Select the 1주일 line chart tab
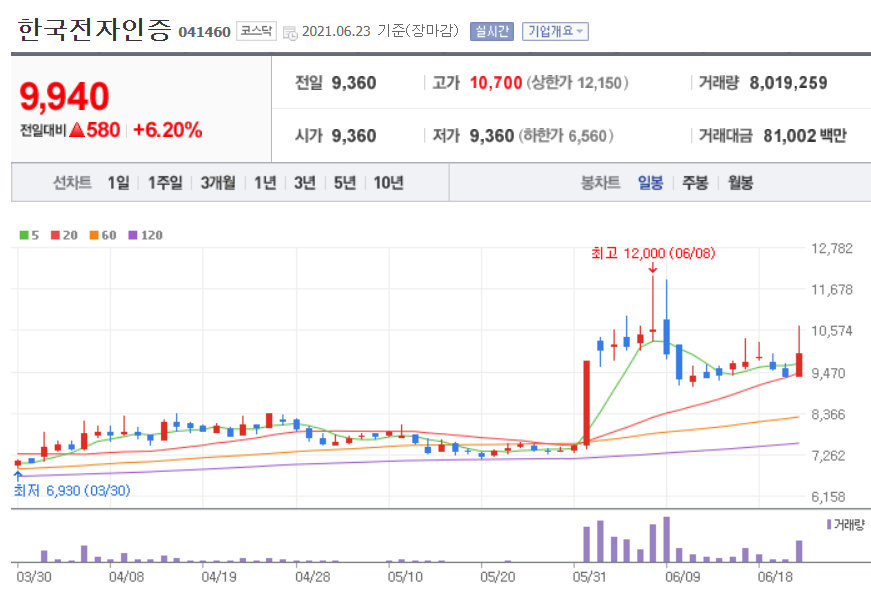871x590 pixels. click(165, 182)
